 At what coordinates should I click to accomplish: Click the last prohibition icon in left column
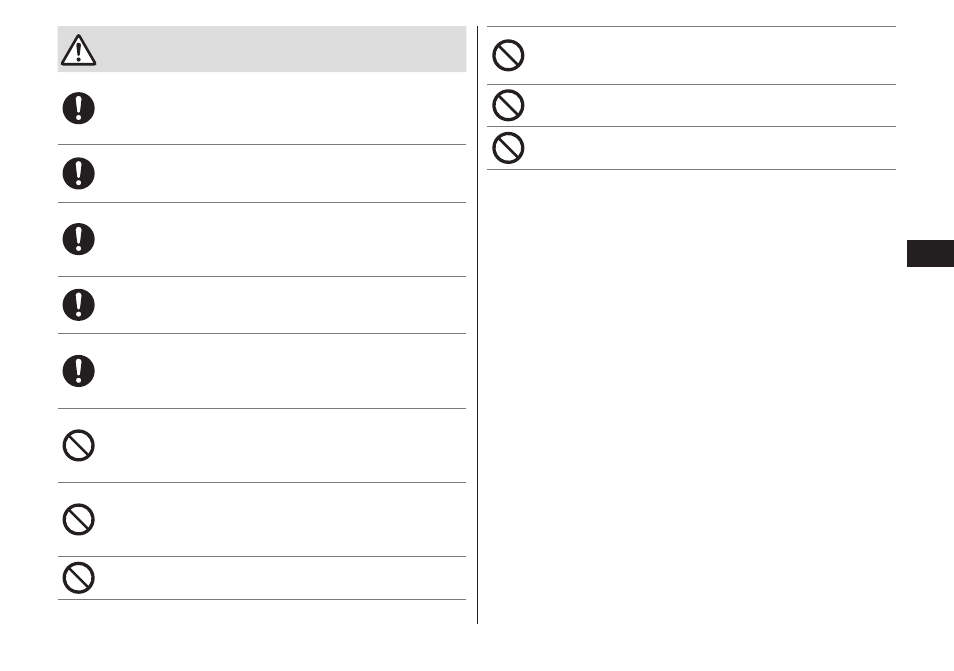point(78,578)
